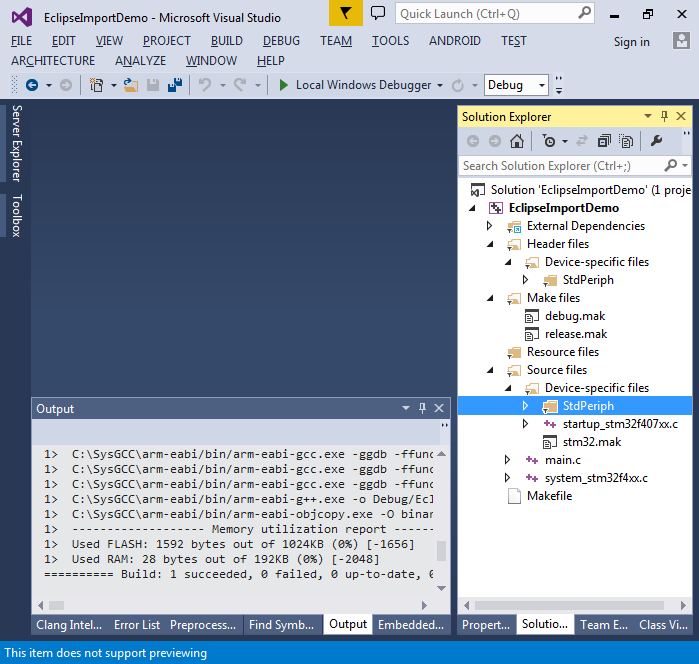Open the DEBUG menu
The image size is (699, 664).
click(x=281, y=41)
